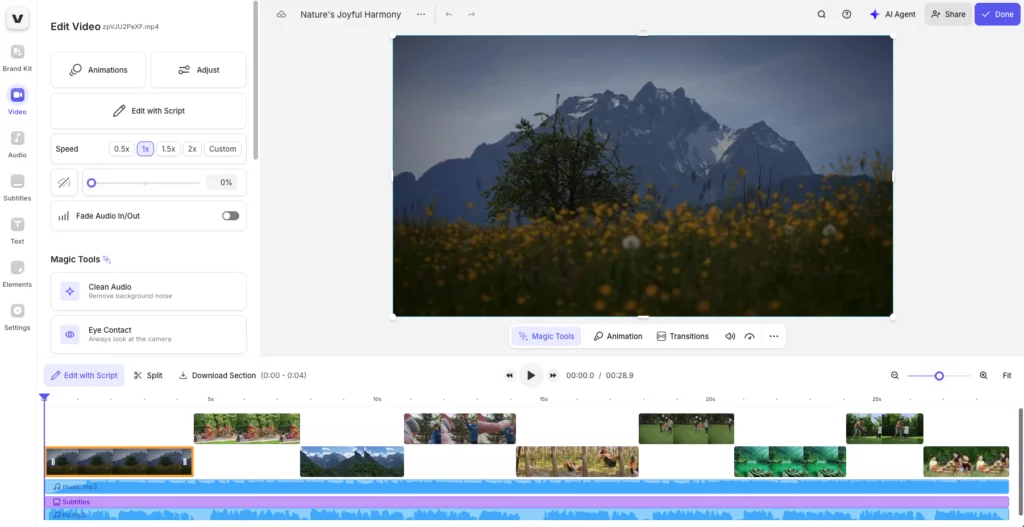Screen dimensions: 1024x527
Task: Select the purple Subtitles track
Action: [x=526, y=502]
